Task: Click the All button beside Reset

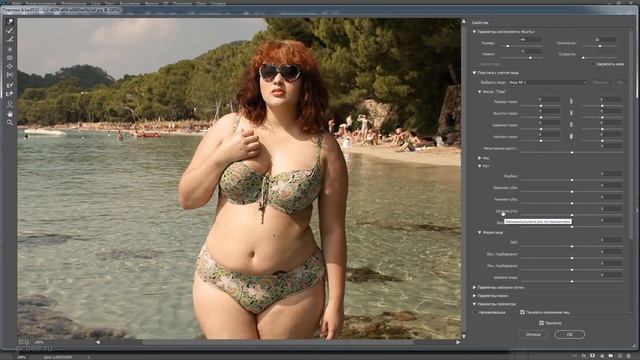Action: 620,82
